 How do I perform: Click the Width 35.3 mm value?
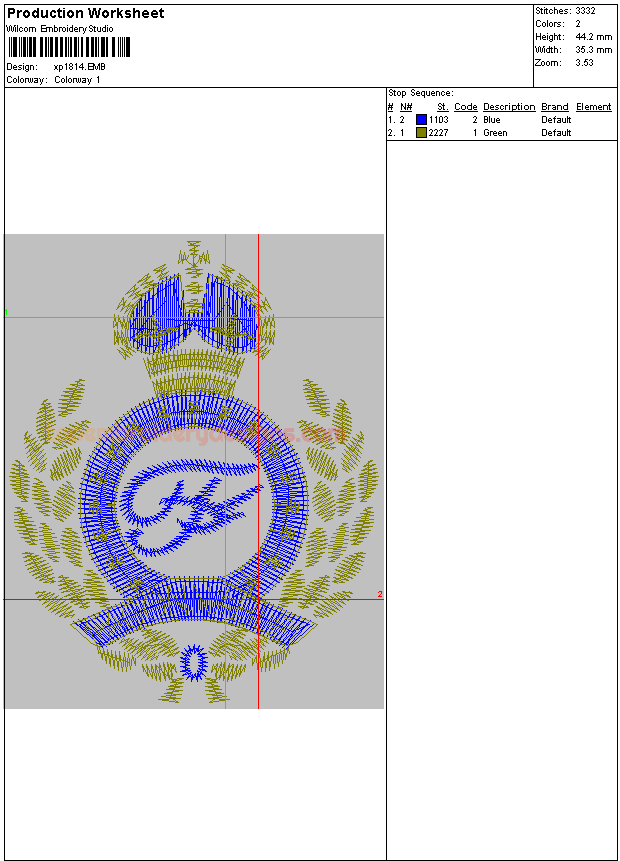[594, 50]
